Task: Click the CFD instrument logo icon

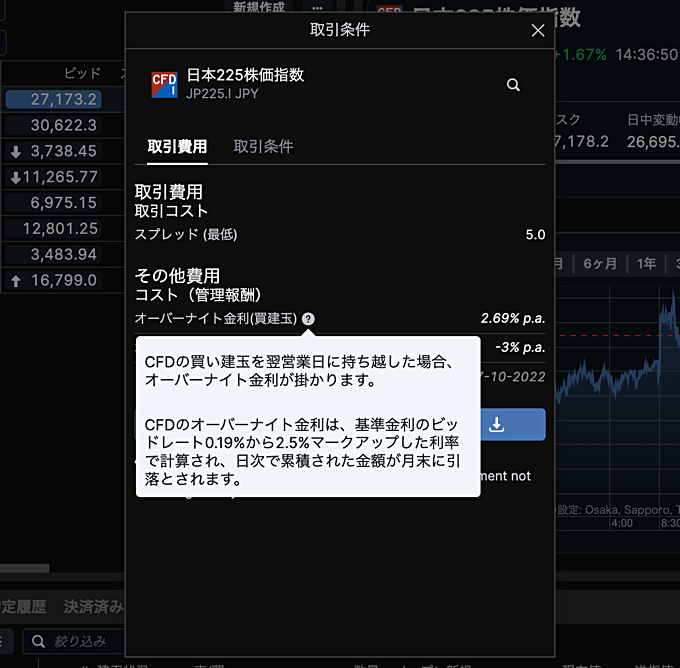Action: (164, 85)
